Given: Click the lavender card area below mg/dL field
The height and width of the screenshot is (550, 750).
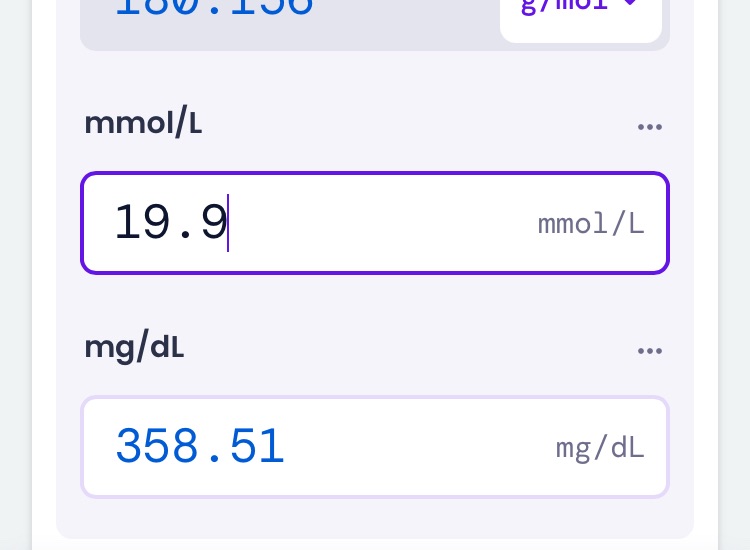Looking at the screenshot, I should click(375, 518).
